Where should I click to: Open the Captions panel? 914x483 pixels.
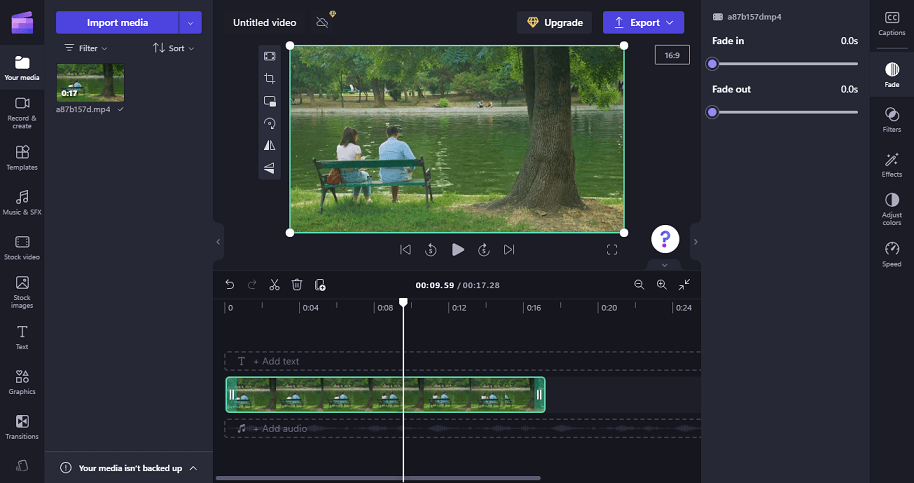[892, 23]
